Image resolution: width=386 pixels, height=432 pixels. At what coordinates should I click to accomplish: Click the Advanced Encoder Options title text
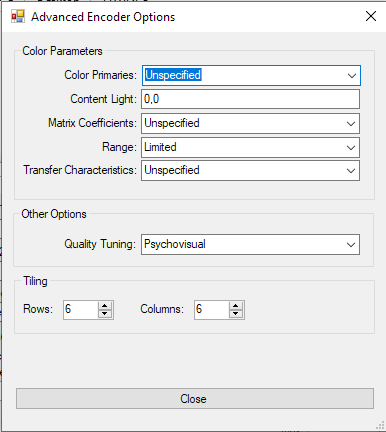[103, 17]
